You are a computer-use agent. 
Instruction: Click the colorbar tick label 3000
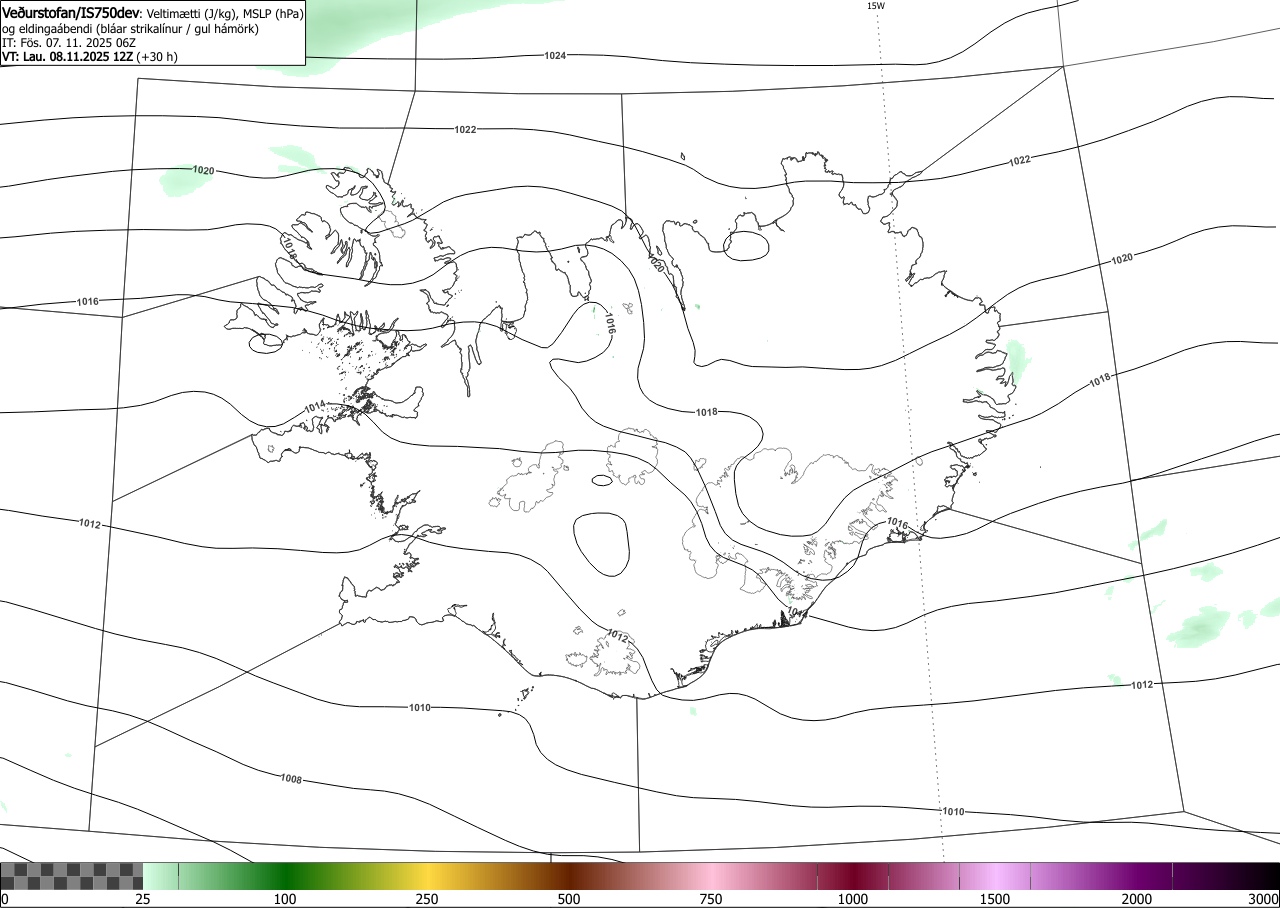tap(1264, 899)
